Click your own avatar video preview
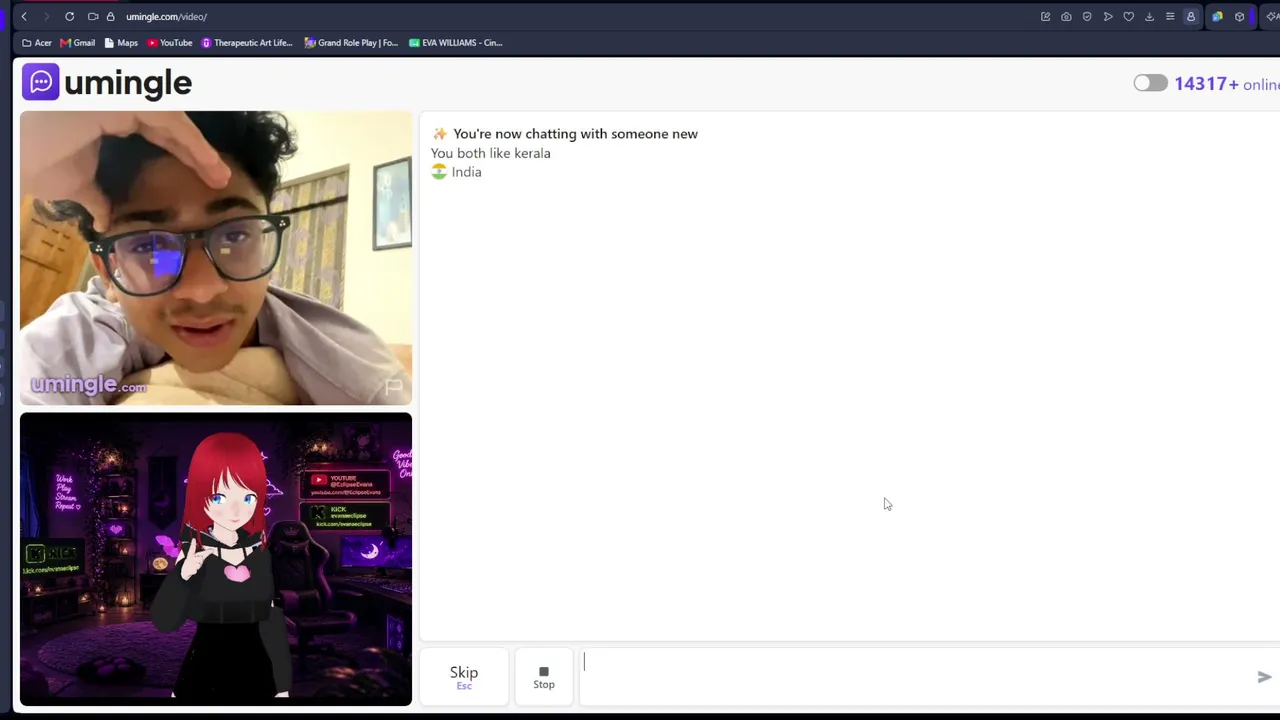 coord(216,559)
